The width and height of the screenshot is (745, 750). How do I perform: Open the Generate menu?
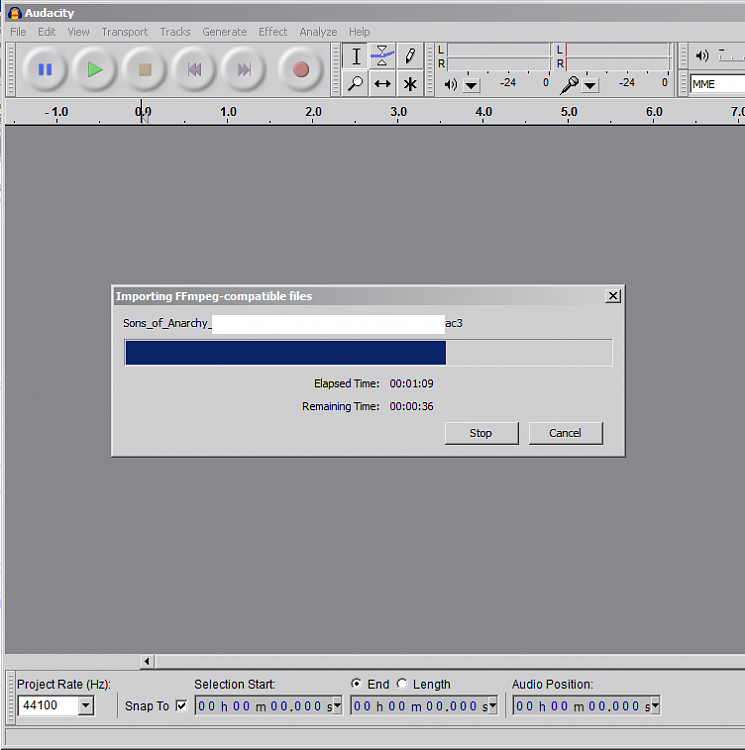point(224,32)
